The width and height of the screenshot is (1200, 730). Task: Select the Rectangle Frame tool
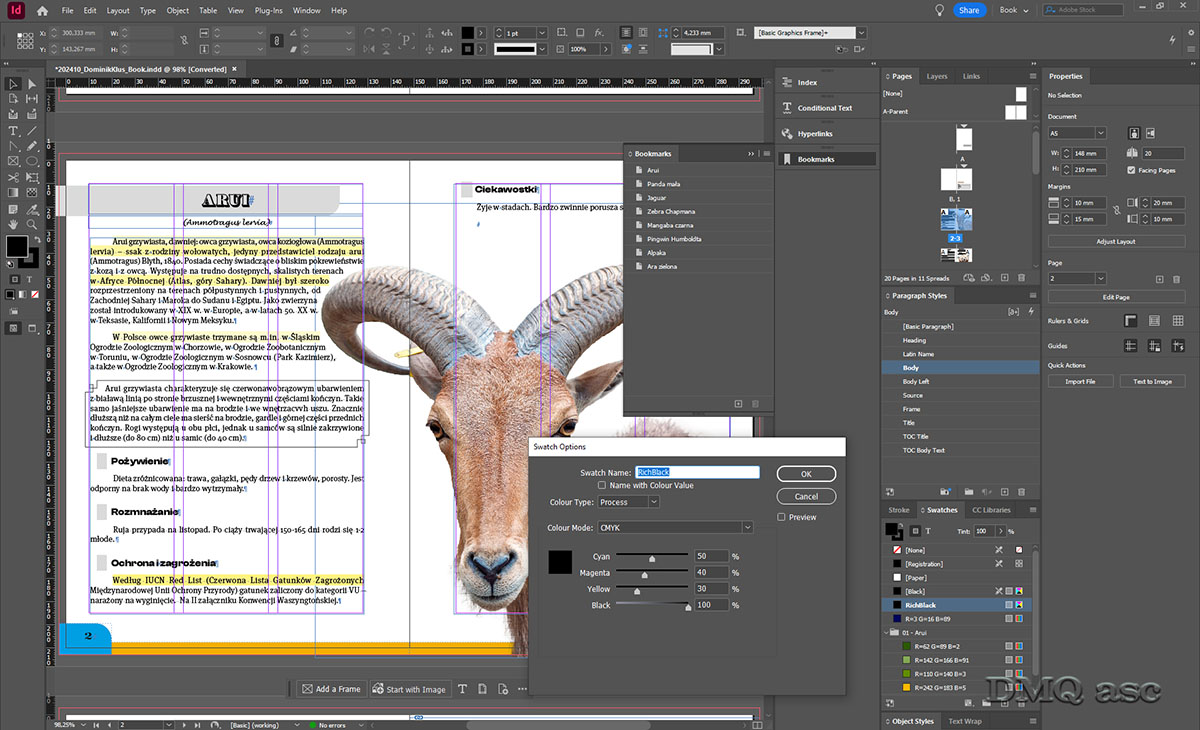(14, 162)
